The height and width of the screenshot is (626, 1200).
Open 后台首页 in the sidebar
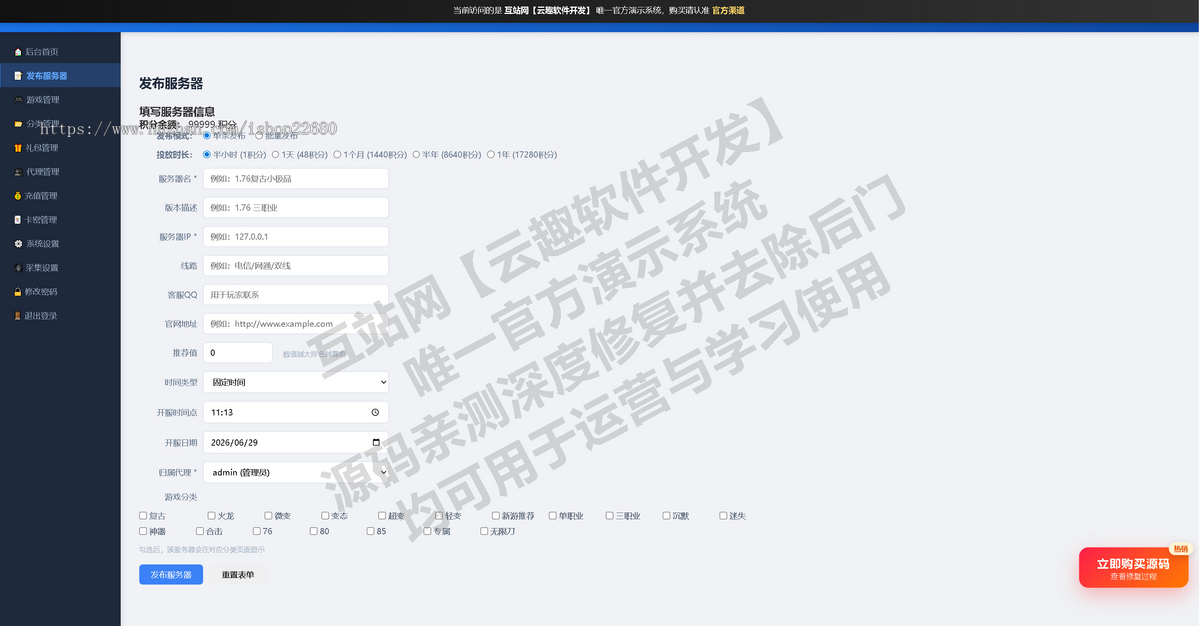60,52
